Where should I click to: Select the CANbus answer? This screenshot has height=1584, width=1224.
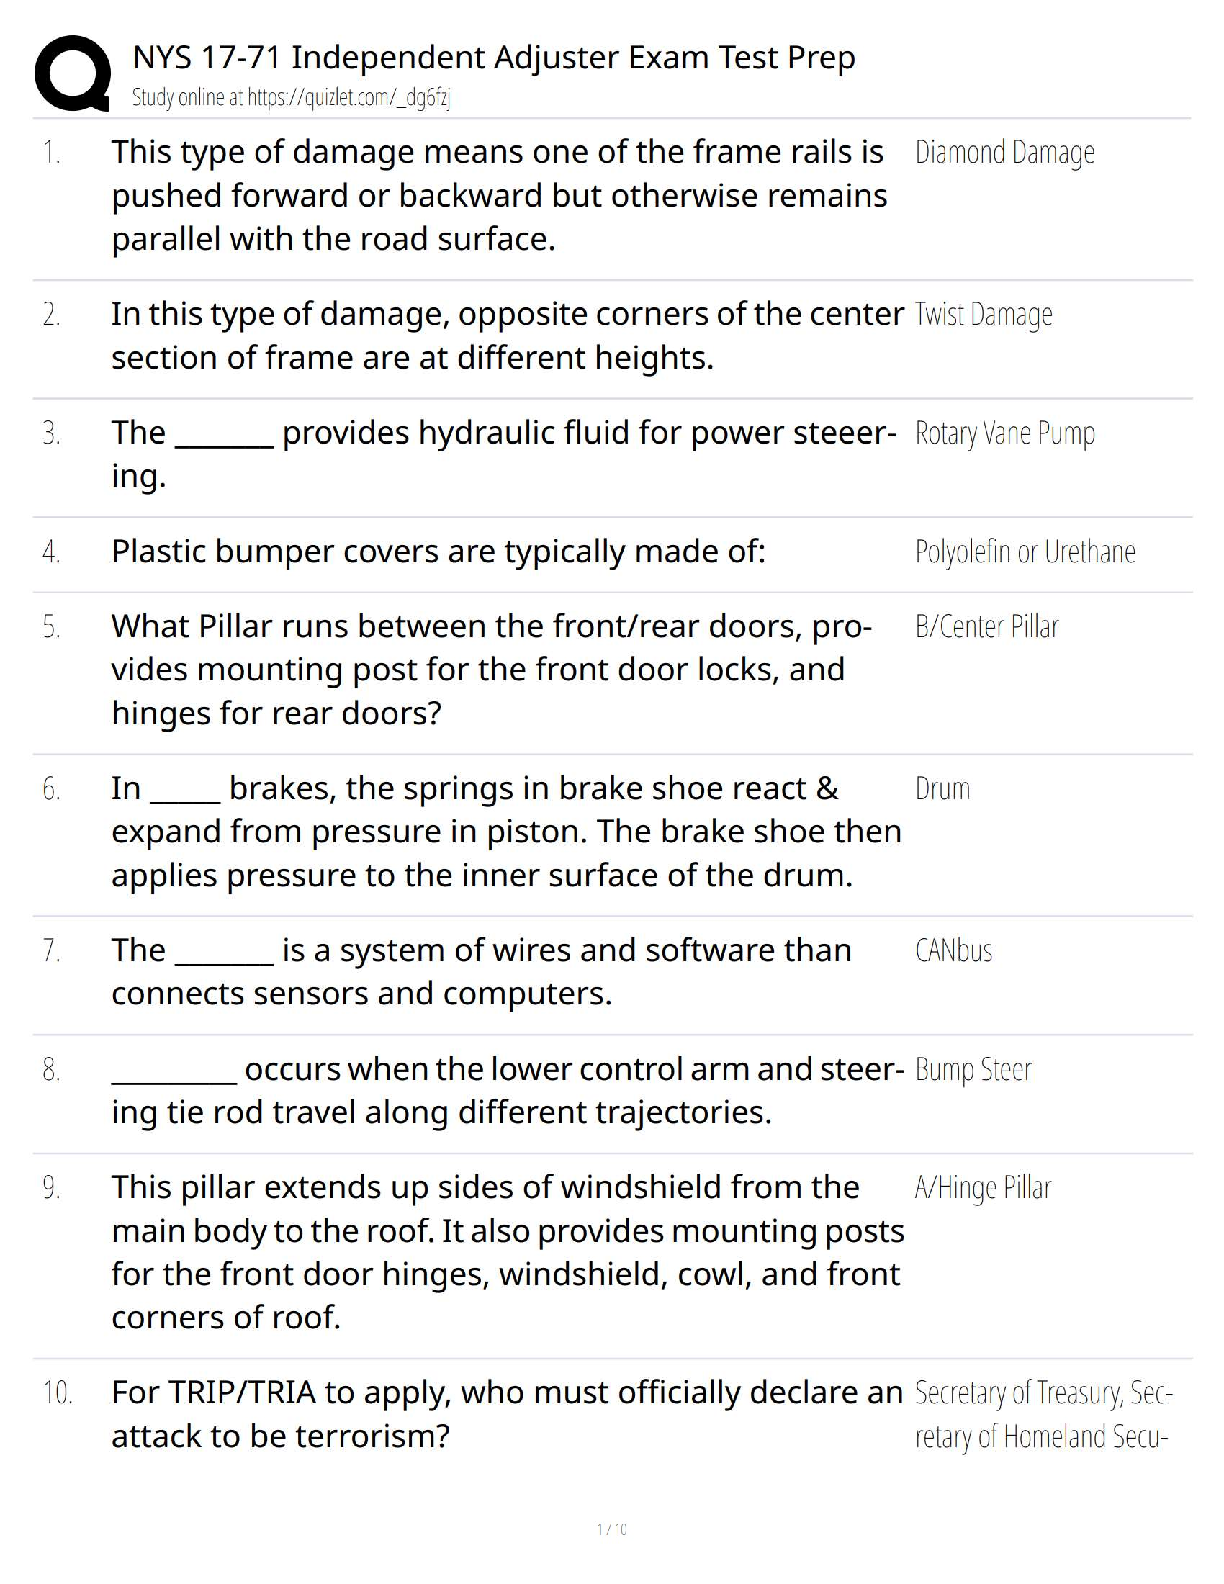point(953,951)
